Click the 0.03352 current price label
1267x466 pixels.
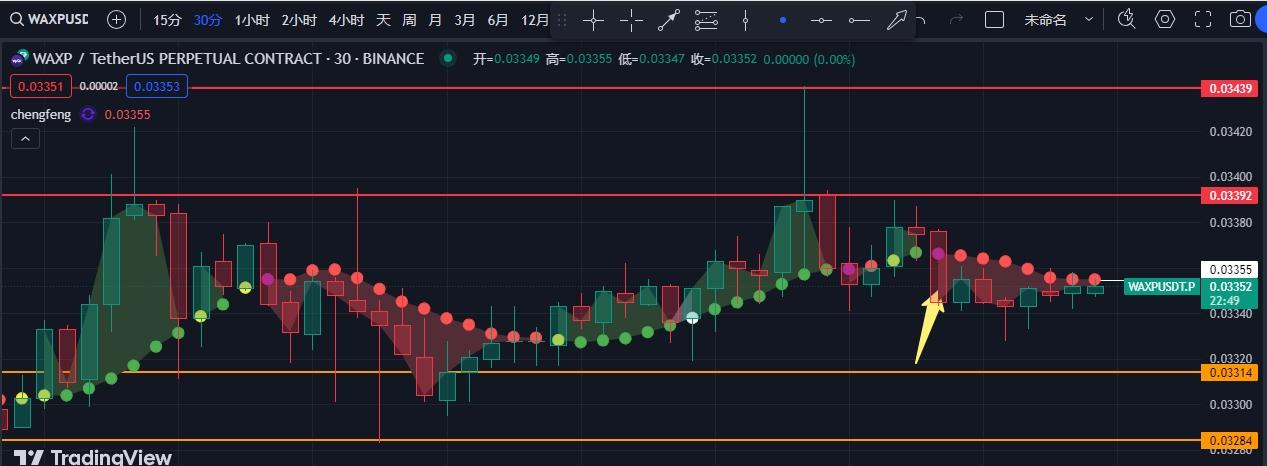1230,286
